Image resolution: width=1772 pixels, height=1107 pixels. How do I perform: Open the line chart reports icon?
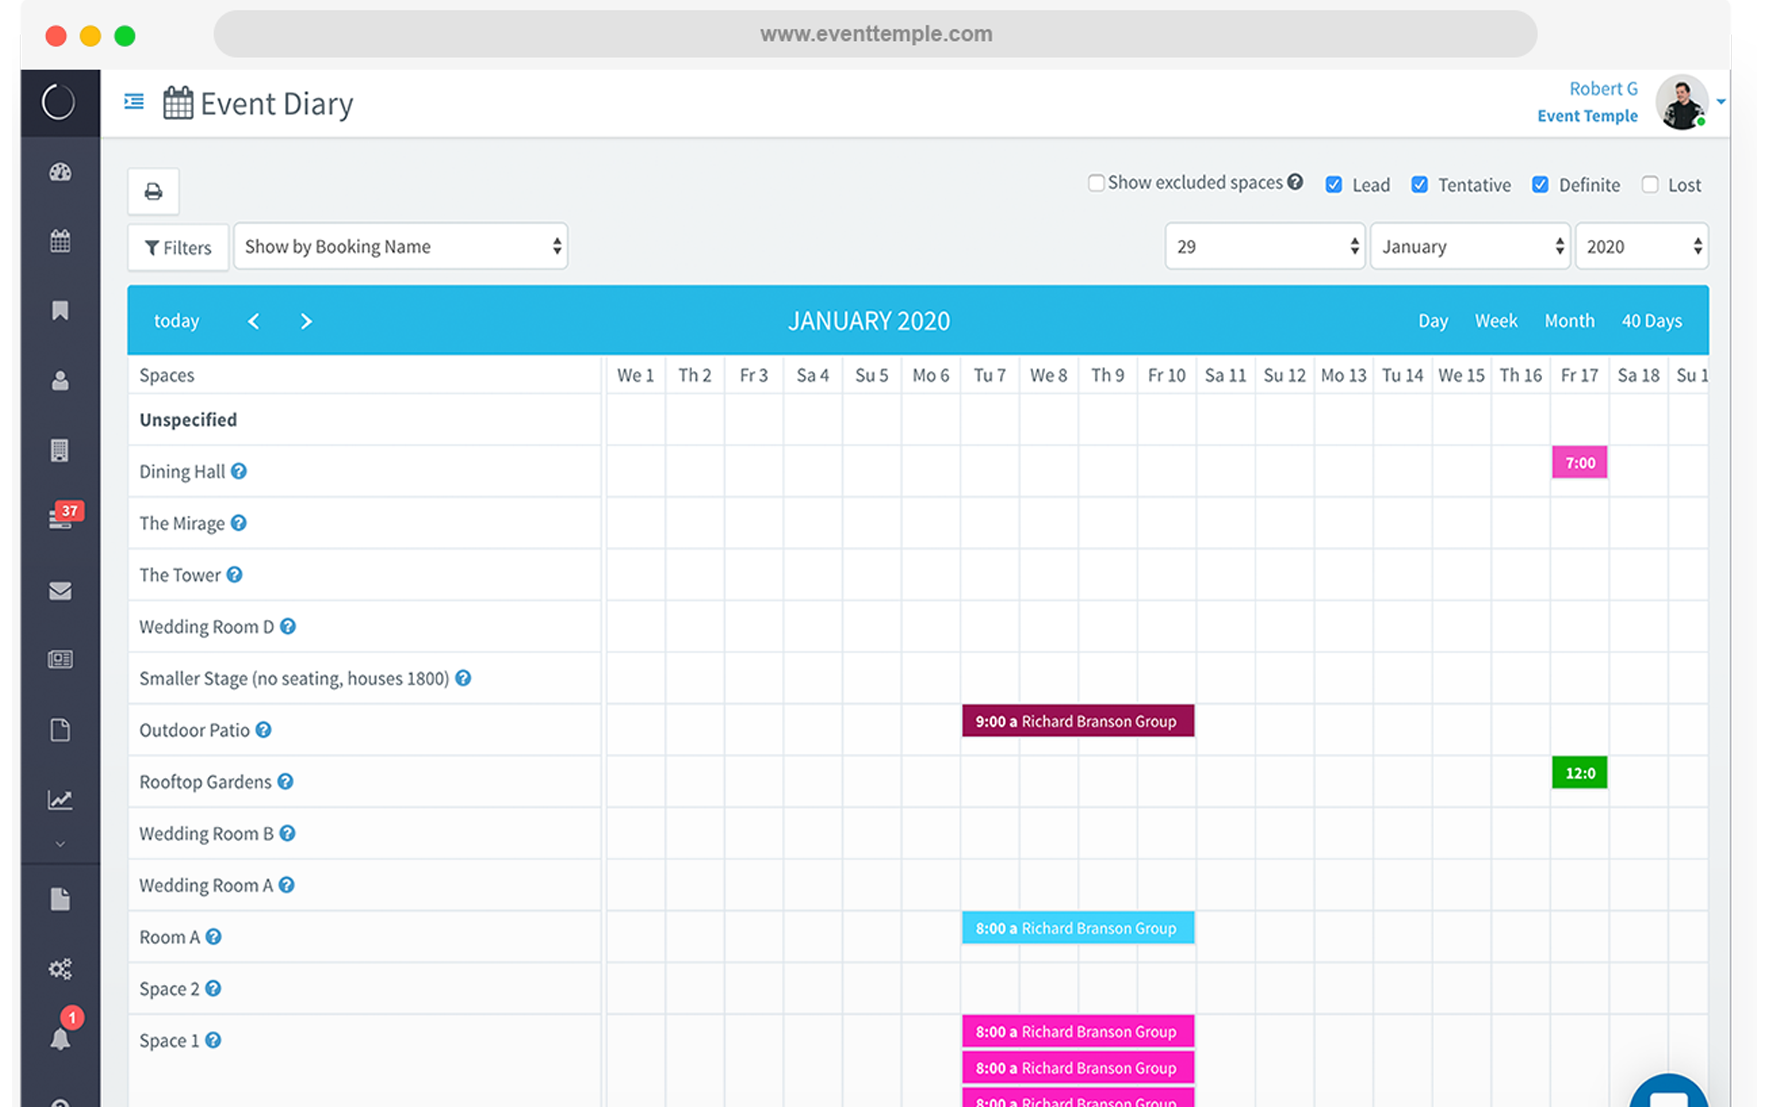[x=60, y=800]
